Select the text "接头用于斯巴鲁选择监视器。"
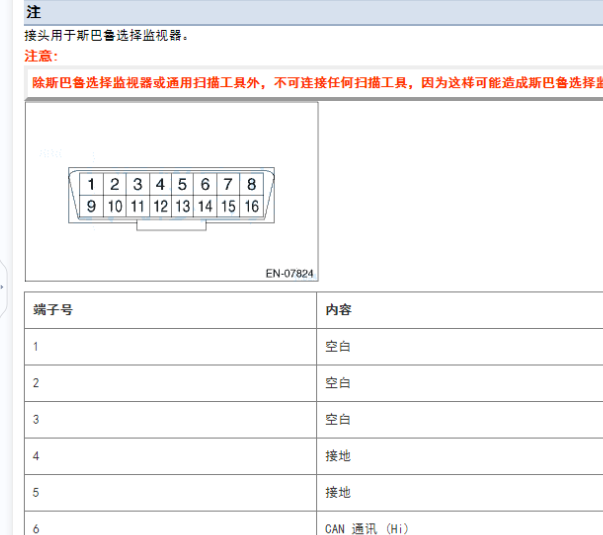 106,35
